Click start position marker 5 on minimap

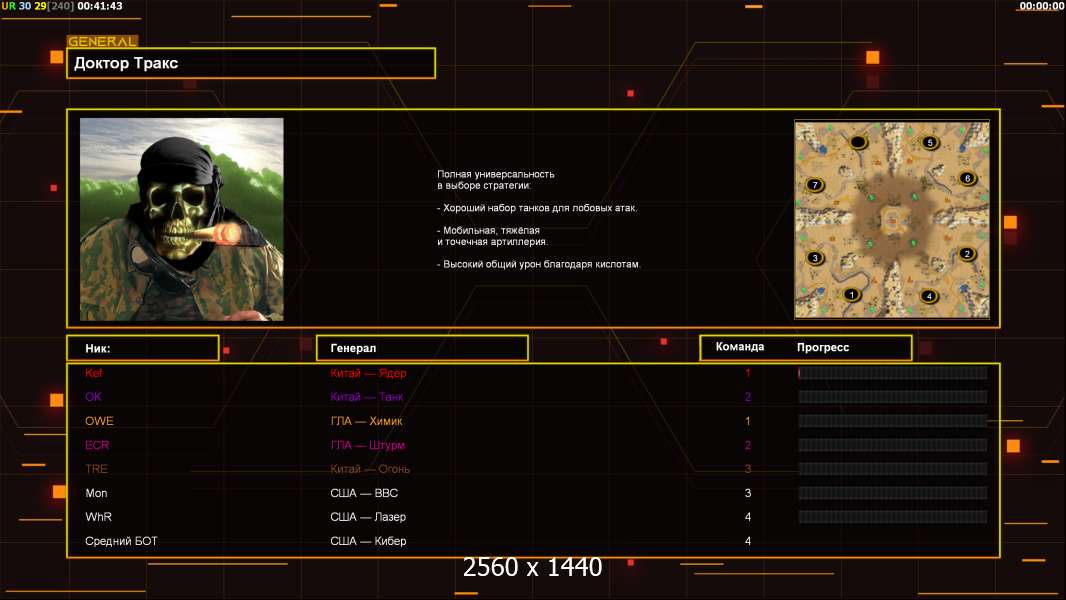click(930, 143)
